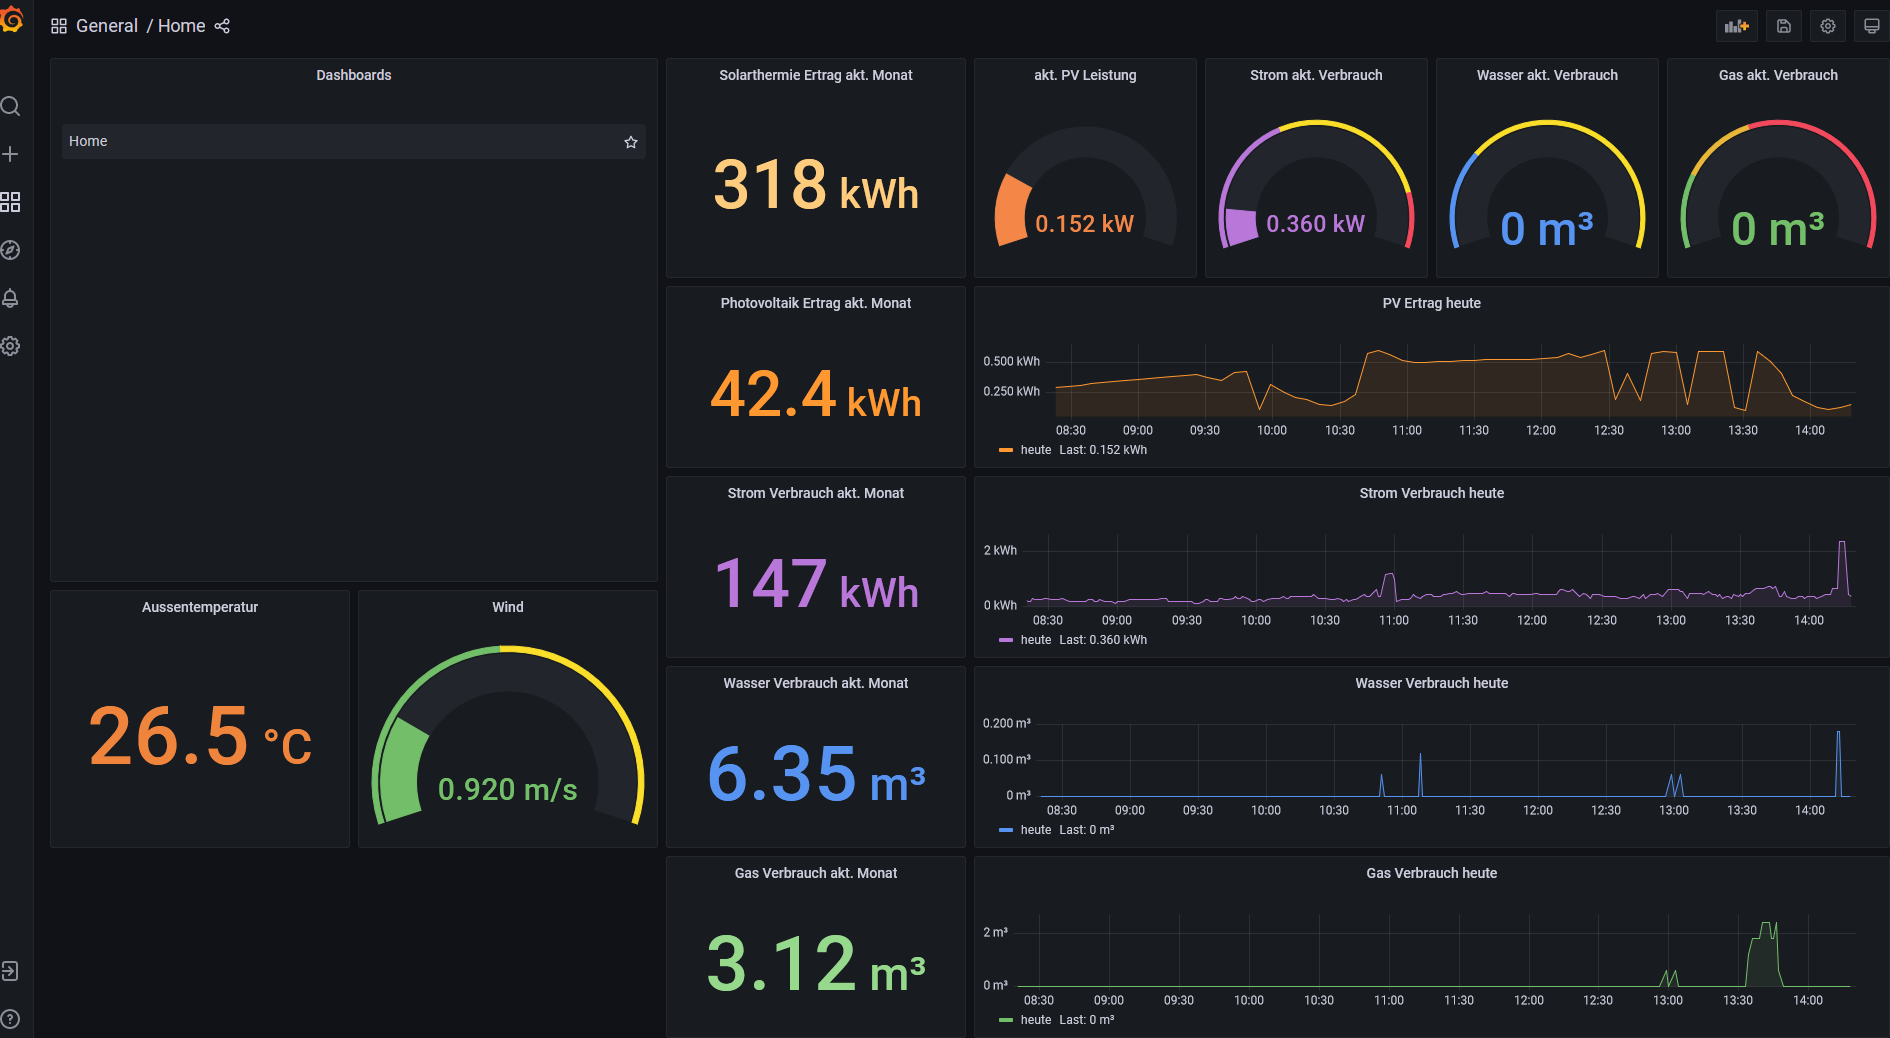Star the Home dashboard entry

tap(631, 142)
